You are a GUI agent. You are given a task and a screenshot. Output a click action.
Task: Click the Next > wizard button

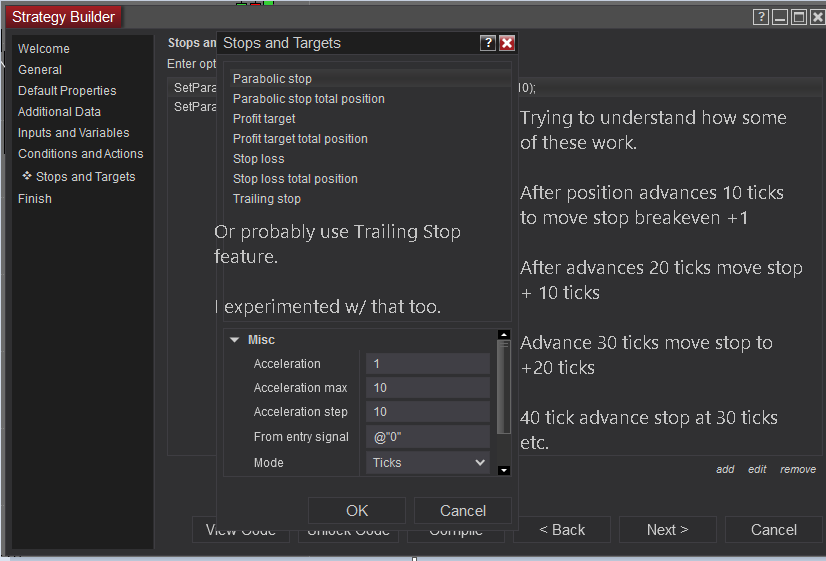click(x=667, y=530)
